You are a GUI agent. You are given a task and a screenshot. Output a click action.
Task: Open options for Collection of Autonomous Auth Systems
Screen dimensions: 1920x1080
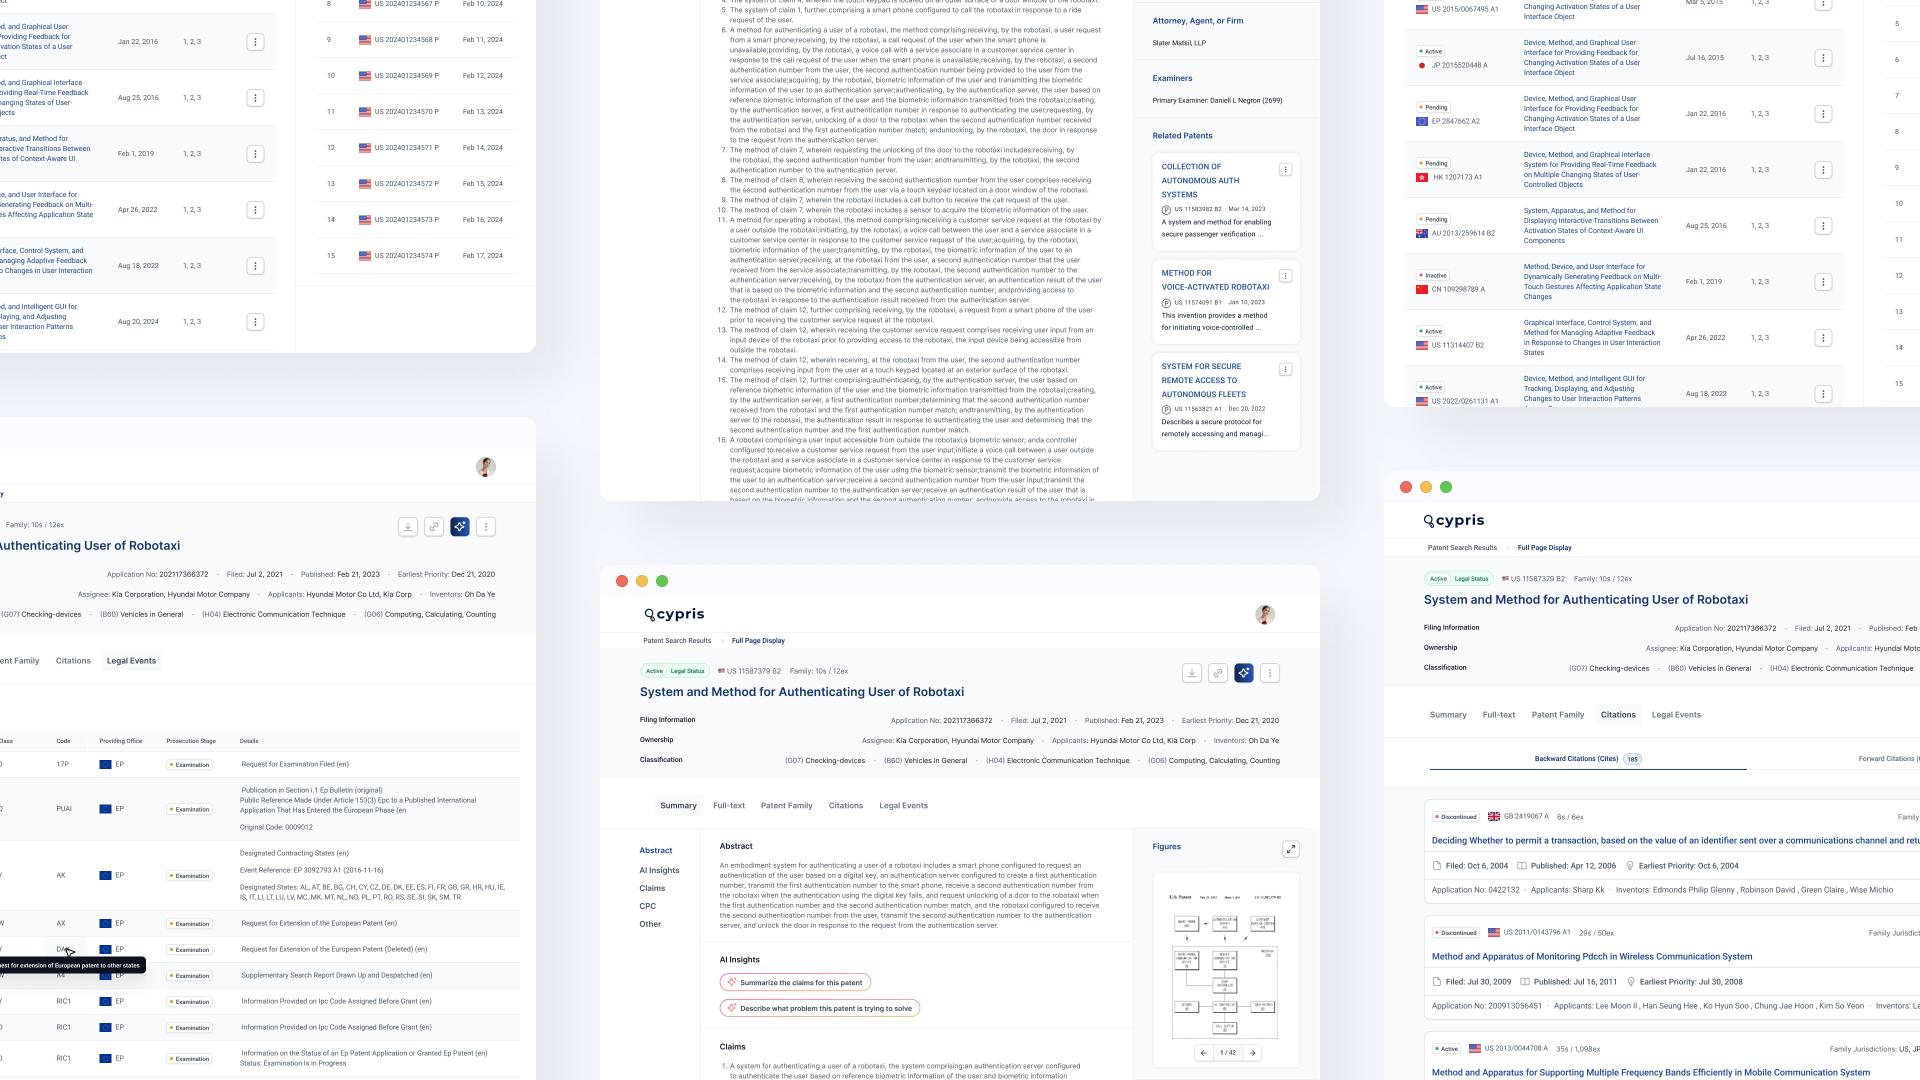[1285, 169]
